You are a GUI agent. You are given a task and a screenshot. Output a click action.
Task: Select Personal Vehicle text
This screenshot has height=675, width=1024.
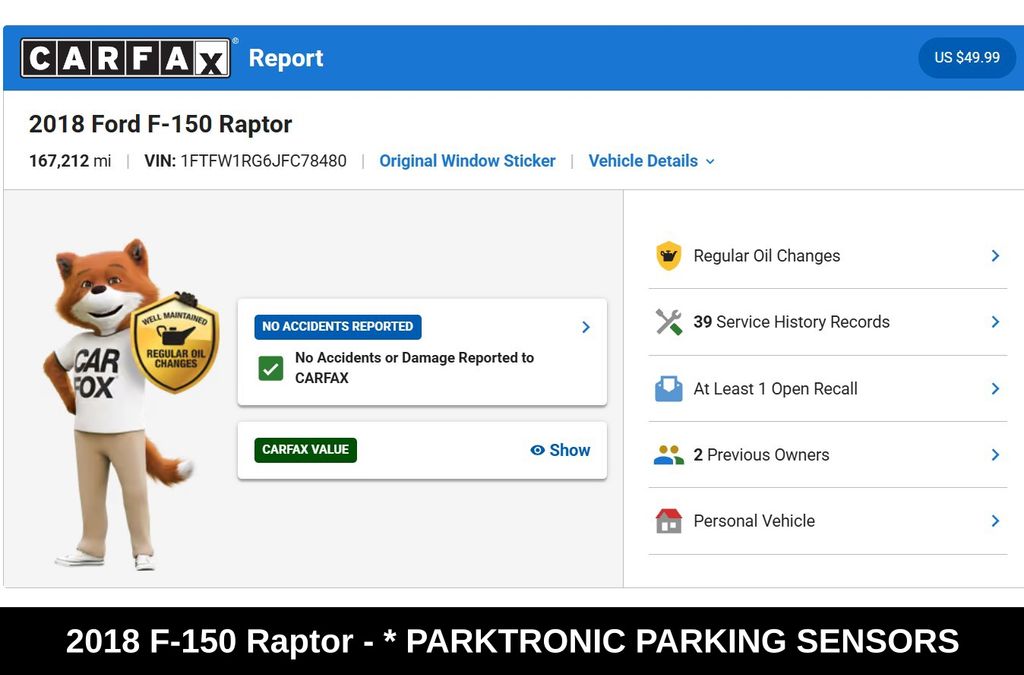(754, 521)
